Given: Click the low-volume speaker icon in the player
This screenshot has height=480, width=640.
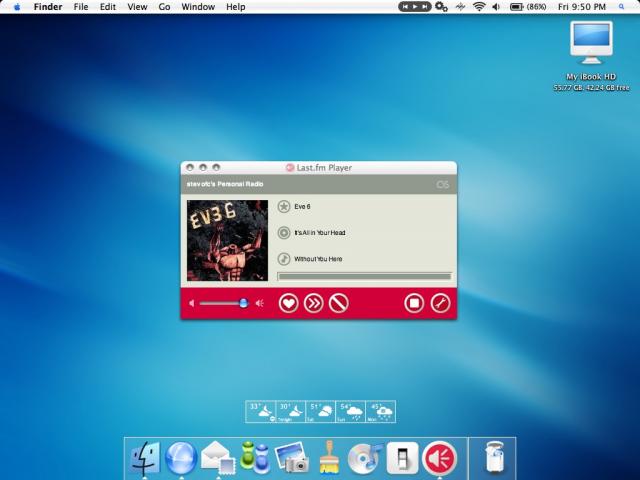Looking at the screenshot, I should click(191, 303).
